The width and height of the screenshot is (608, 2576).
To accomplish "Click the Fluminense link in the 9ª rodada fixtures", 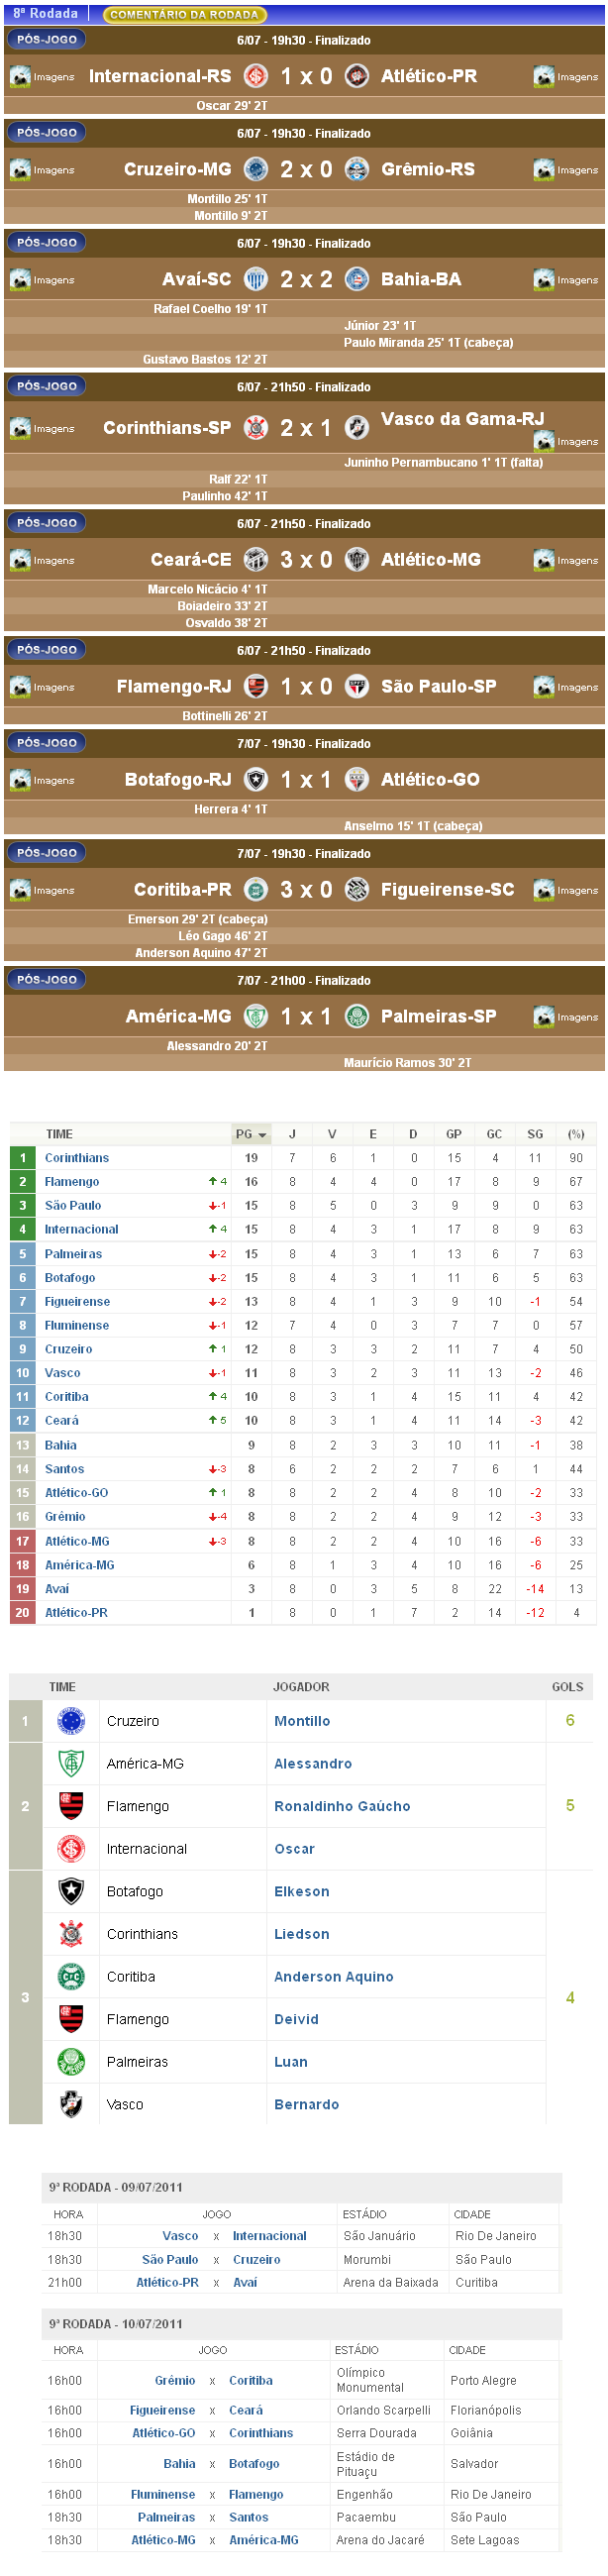I will tap(163, 2494).
